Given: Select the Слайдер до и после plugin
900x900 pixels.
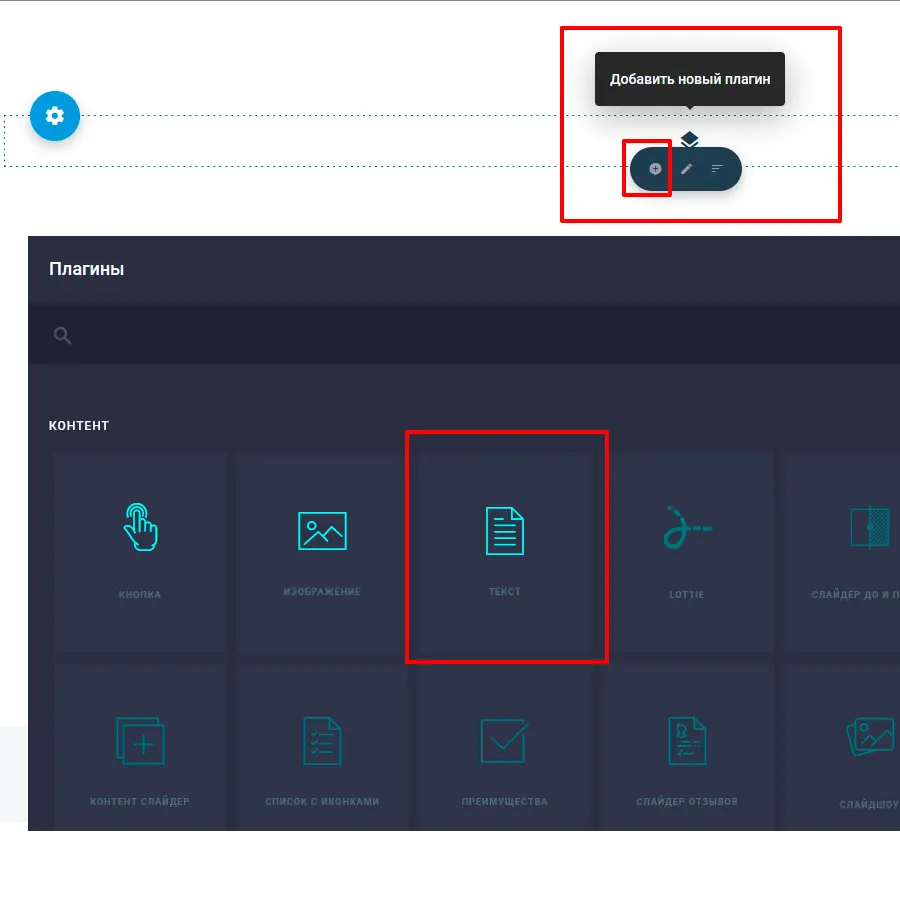Looking at the screenshot, I should click(845, 552).
